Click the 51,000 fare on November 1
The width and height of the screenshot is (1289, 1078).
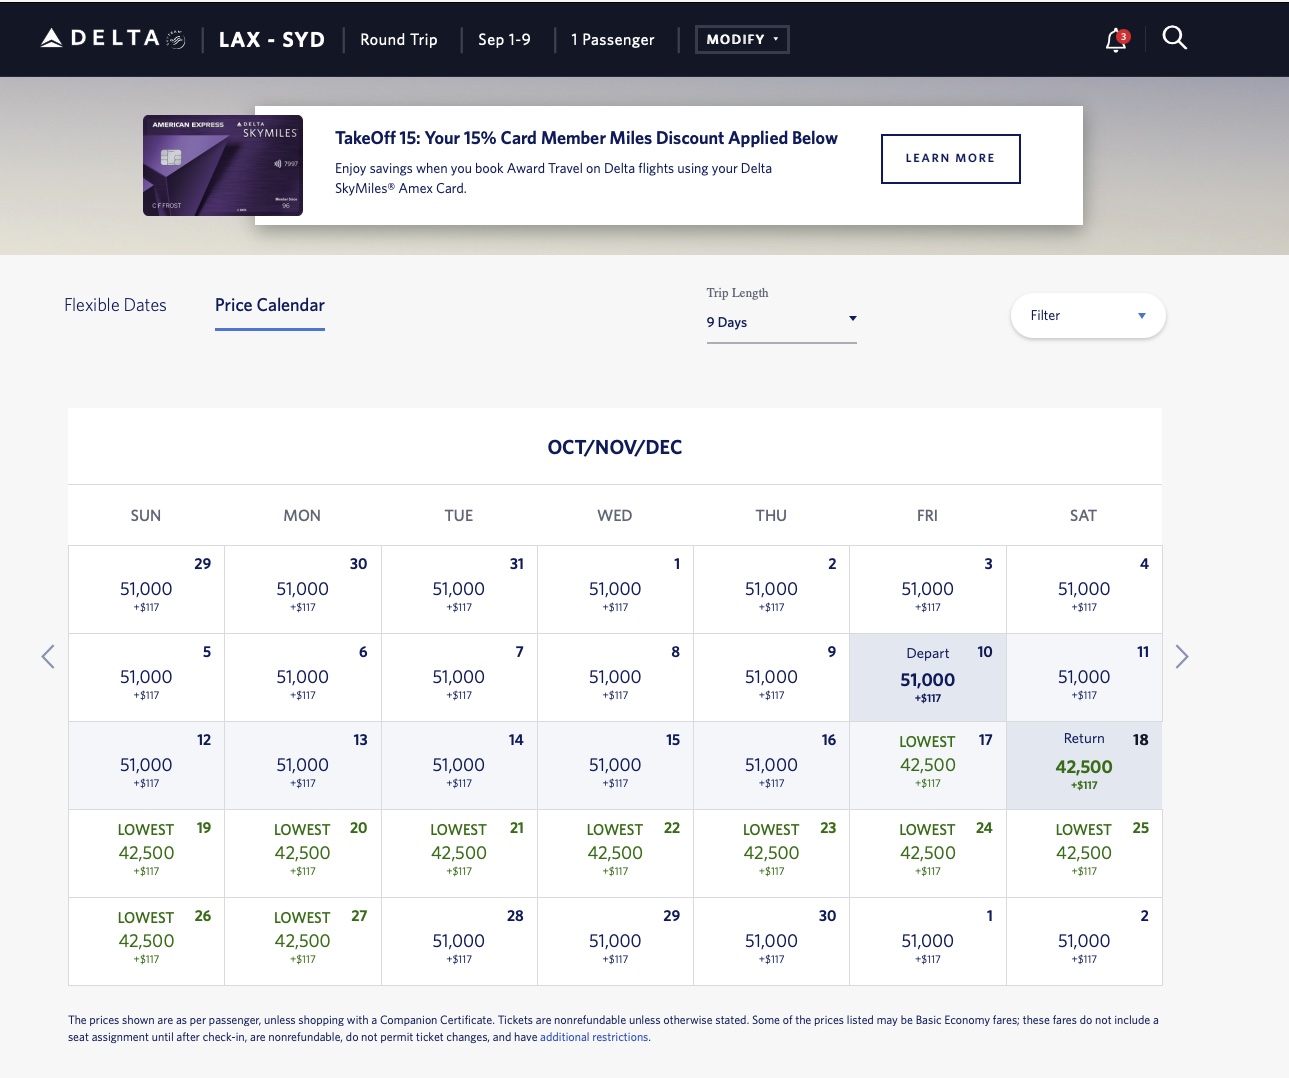click(x=927, y=941)
